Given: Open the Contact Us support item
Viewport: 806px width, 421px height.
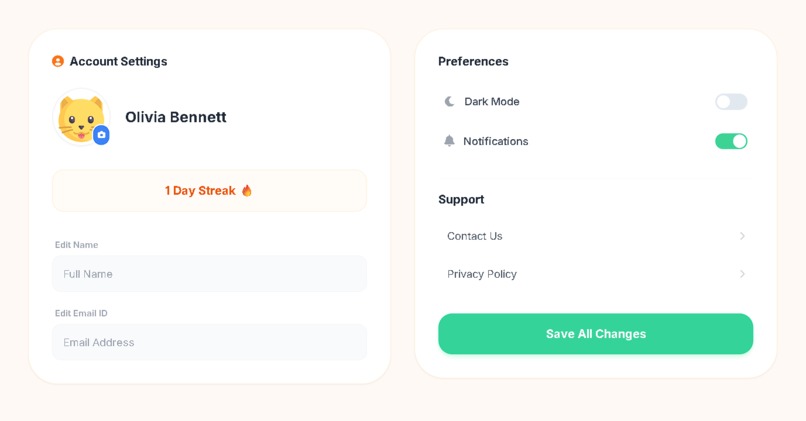Looking at the screenshot, I should (596, 236).
